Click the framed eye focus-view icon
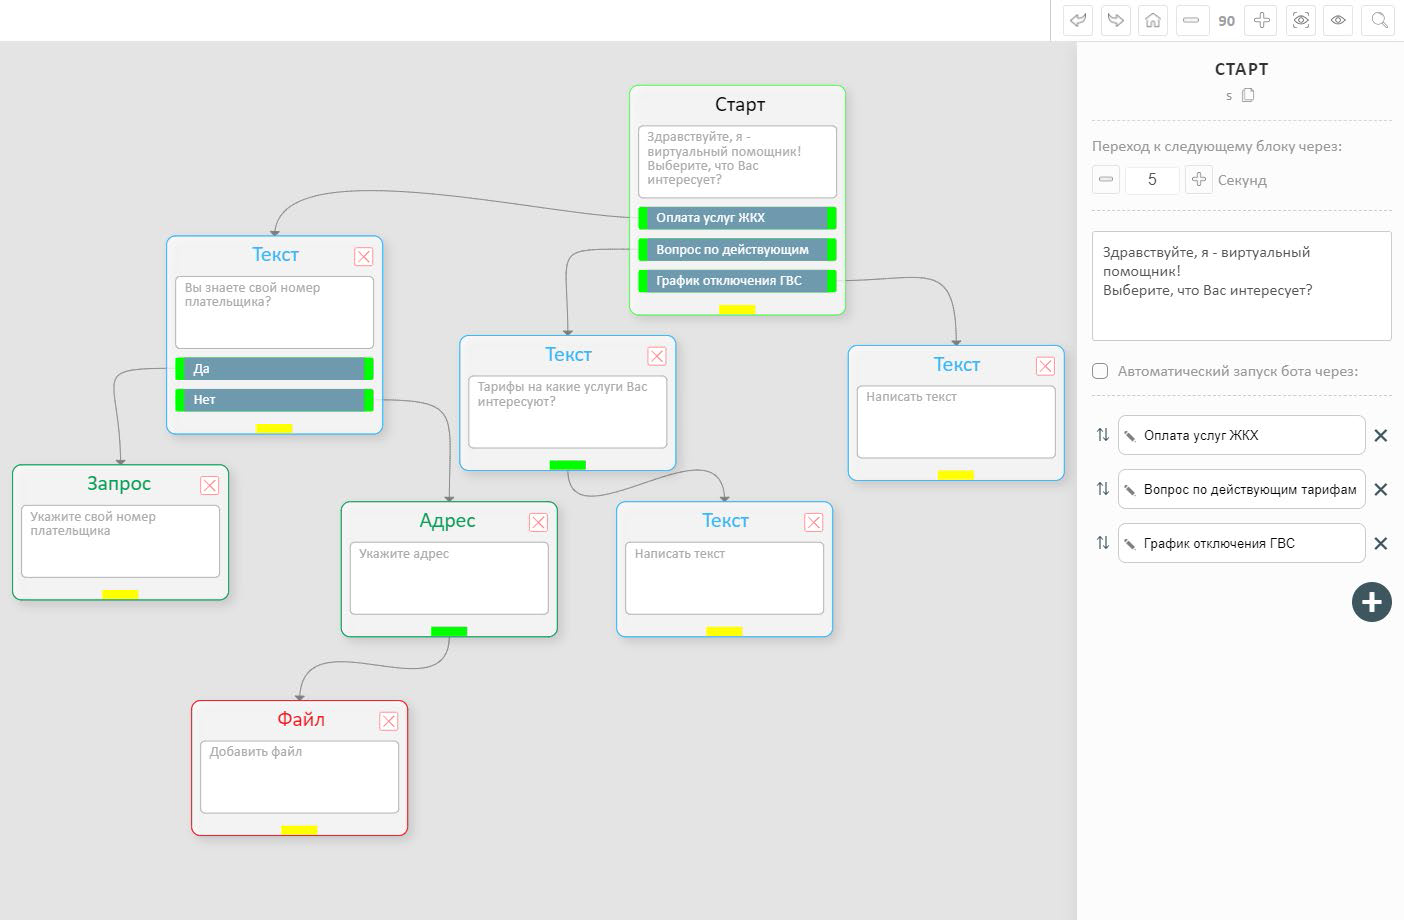Screen dimensions: 1404x920 [x=1300, y=20]
